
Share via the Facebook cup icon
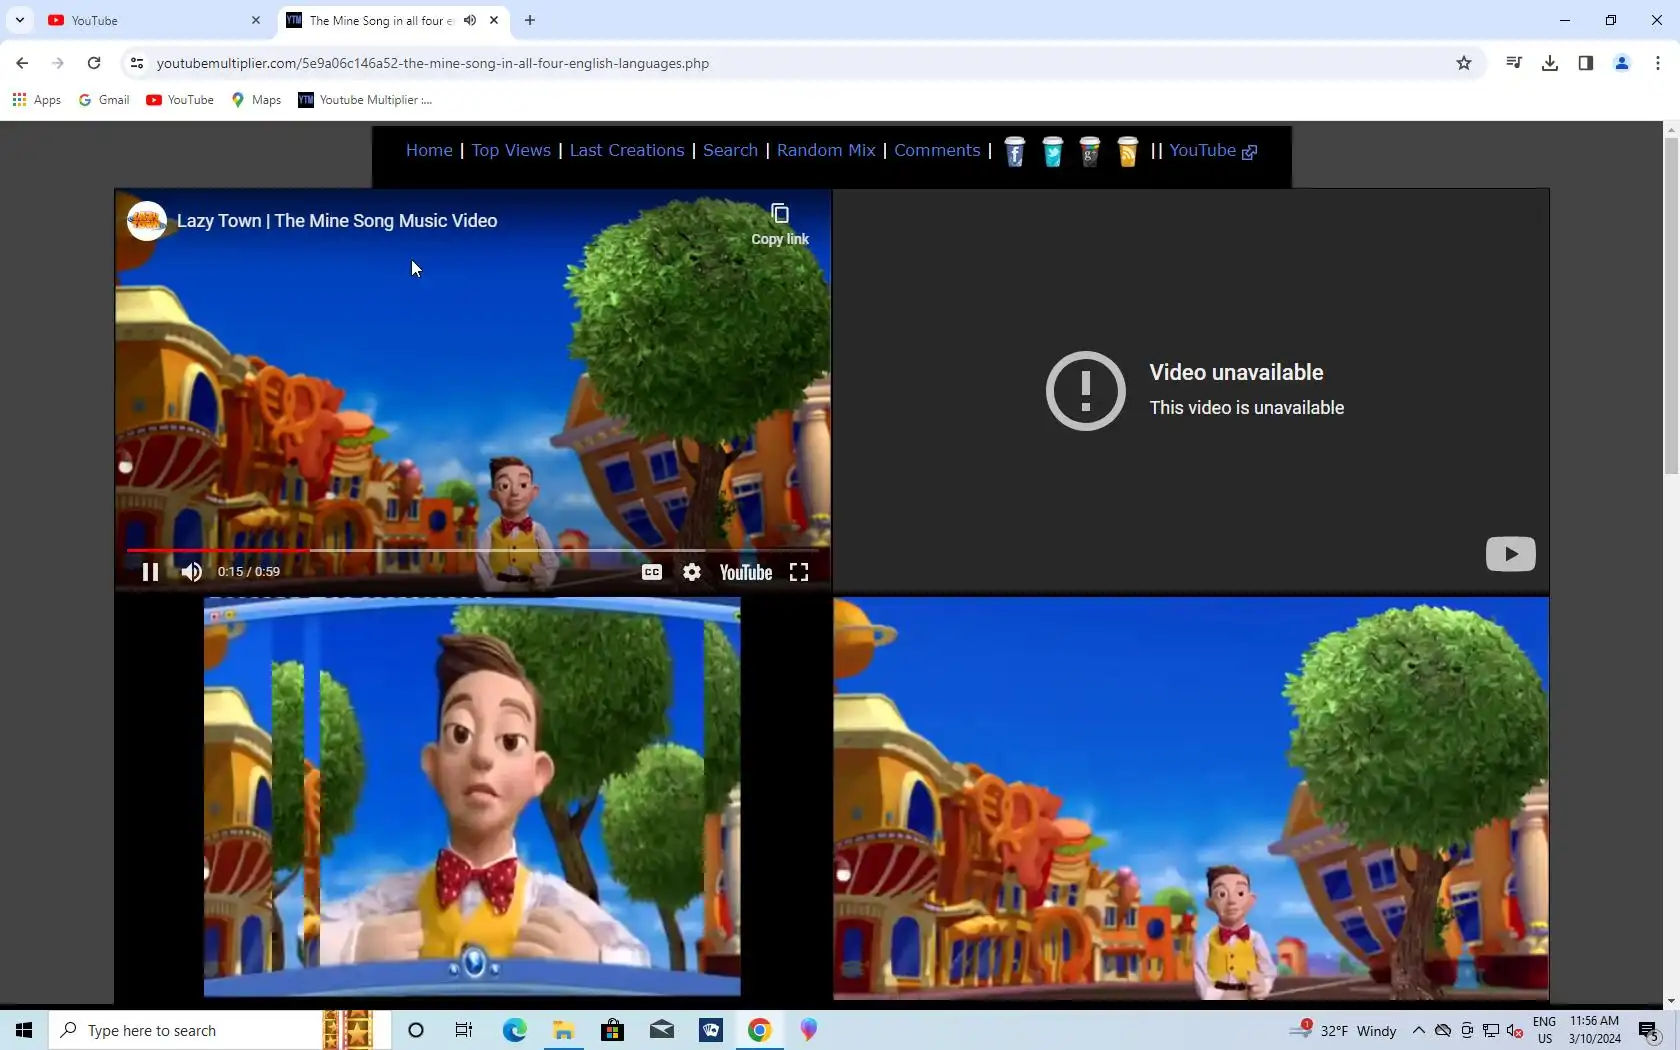point(1014,151)
